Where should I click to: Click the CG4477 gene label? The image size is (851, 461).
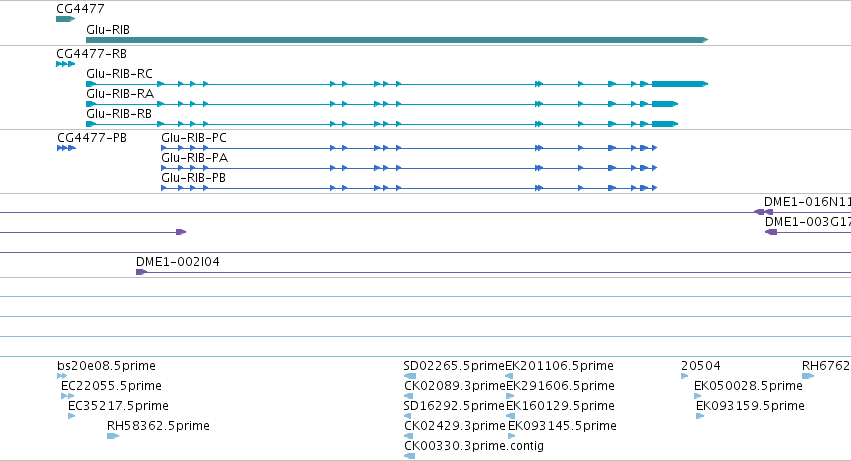[80, 9]
